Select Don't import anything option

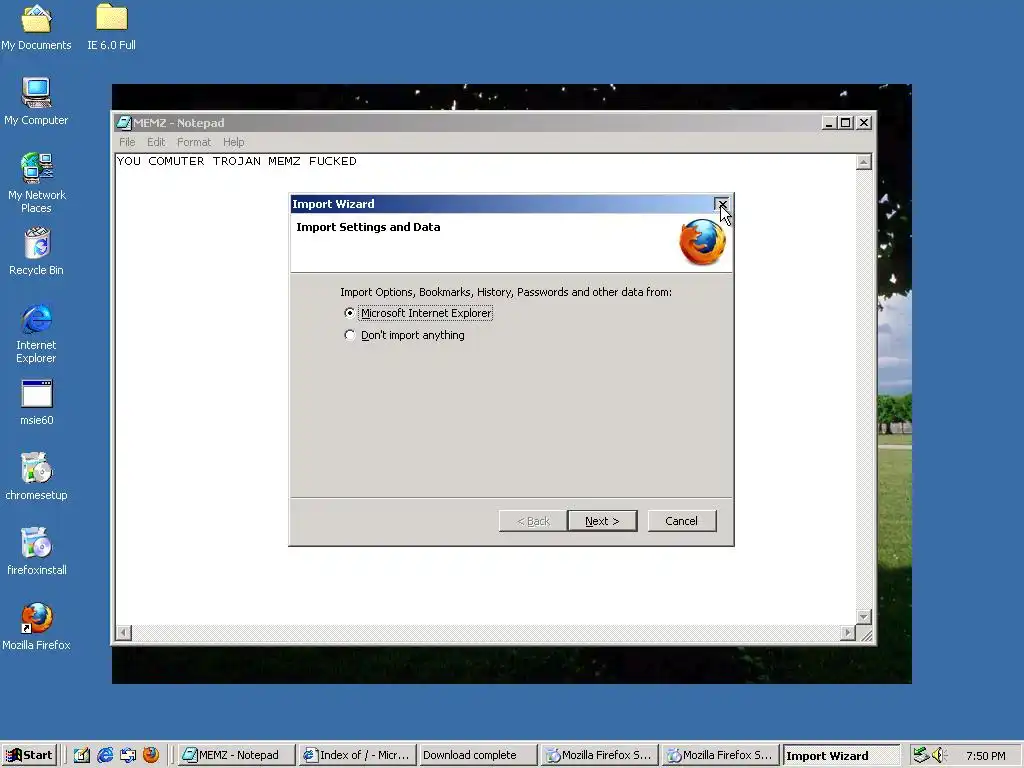pyautogui.click(x=405, y=335)
